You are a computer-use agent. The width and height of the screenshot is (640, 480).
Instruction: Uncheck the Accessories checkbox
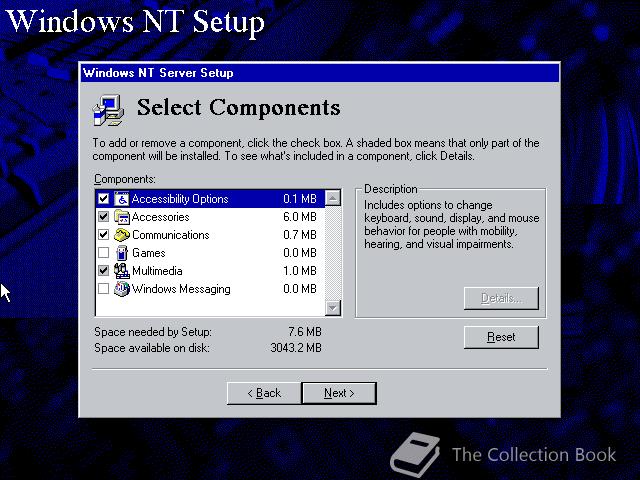pos(104,217)
